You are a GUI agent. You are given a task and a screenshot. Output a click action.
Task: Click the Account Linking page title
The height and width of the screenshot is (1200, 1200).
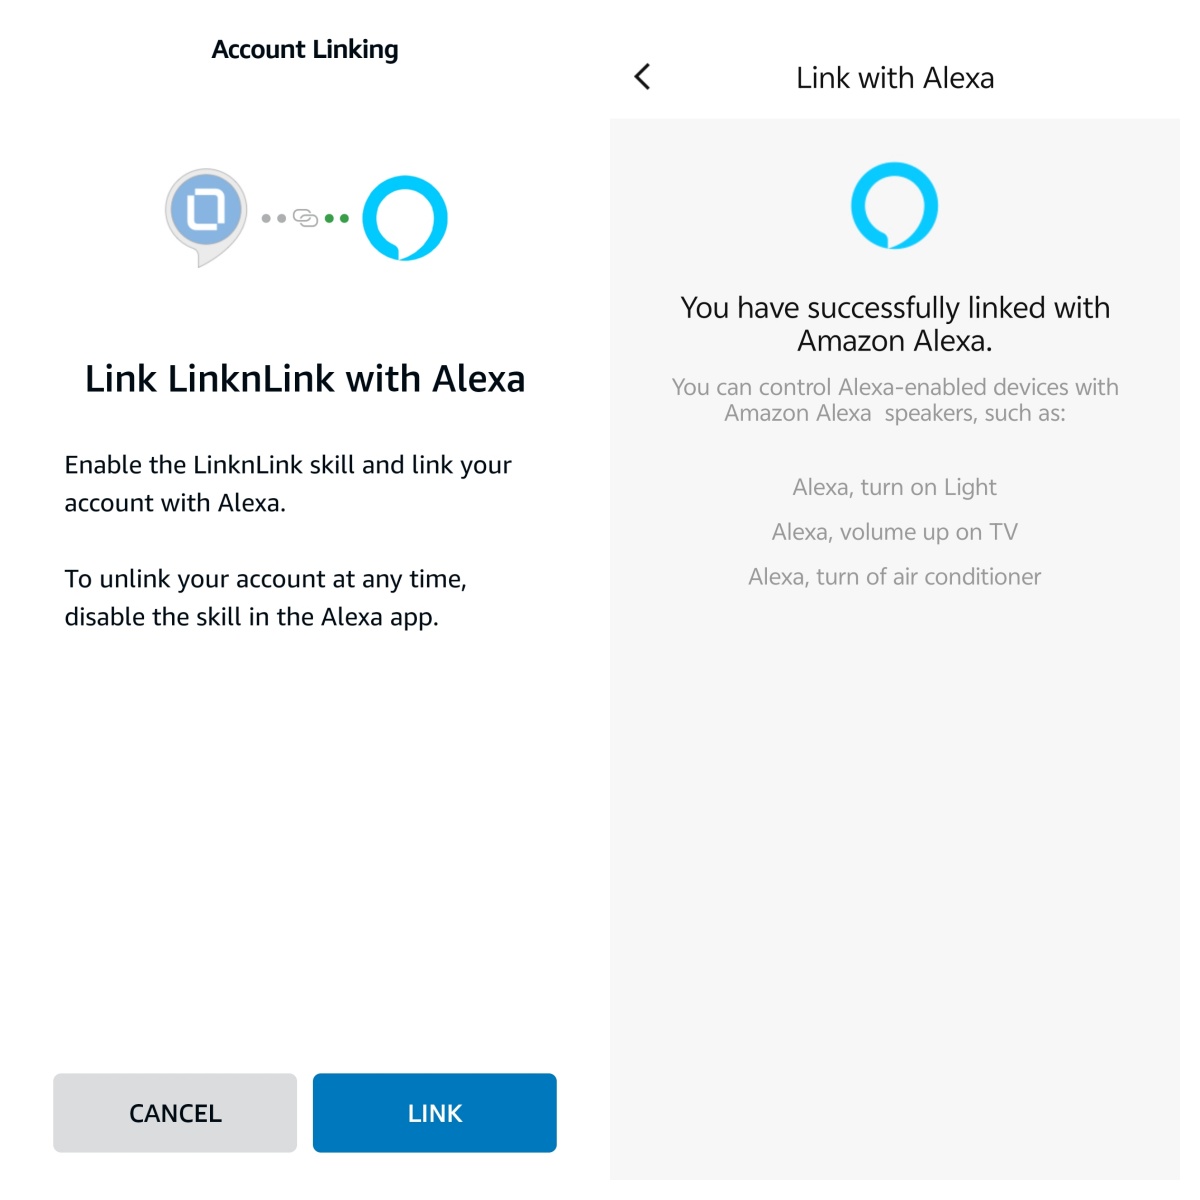click(305, 49)
